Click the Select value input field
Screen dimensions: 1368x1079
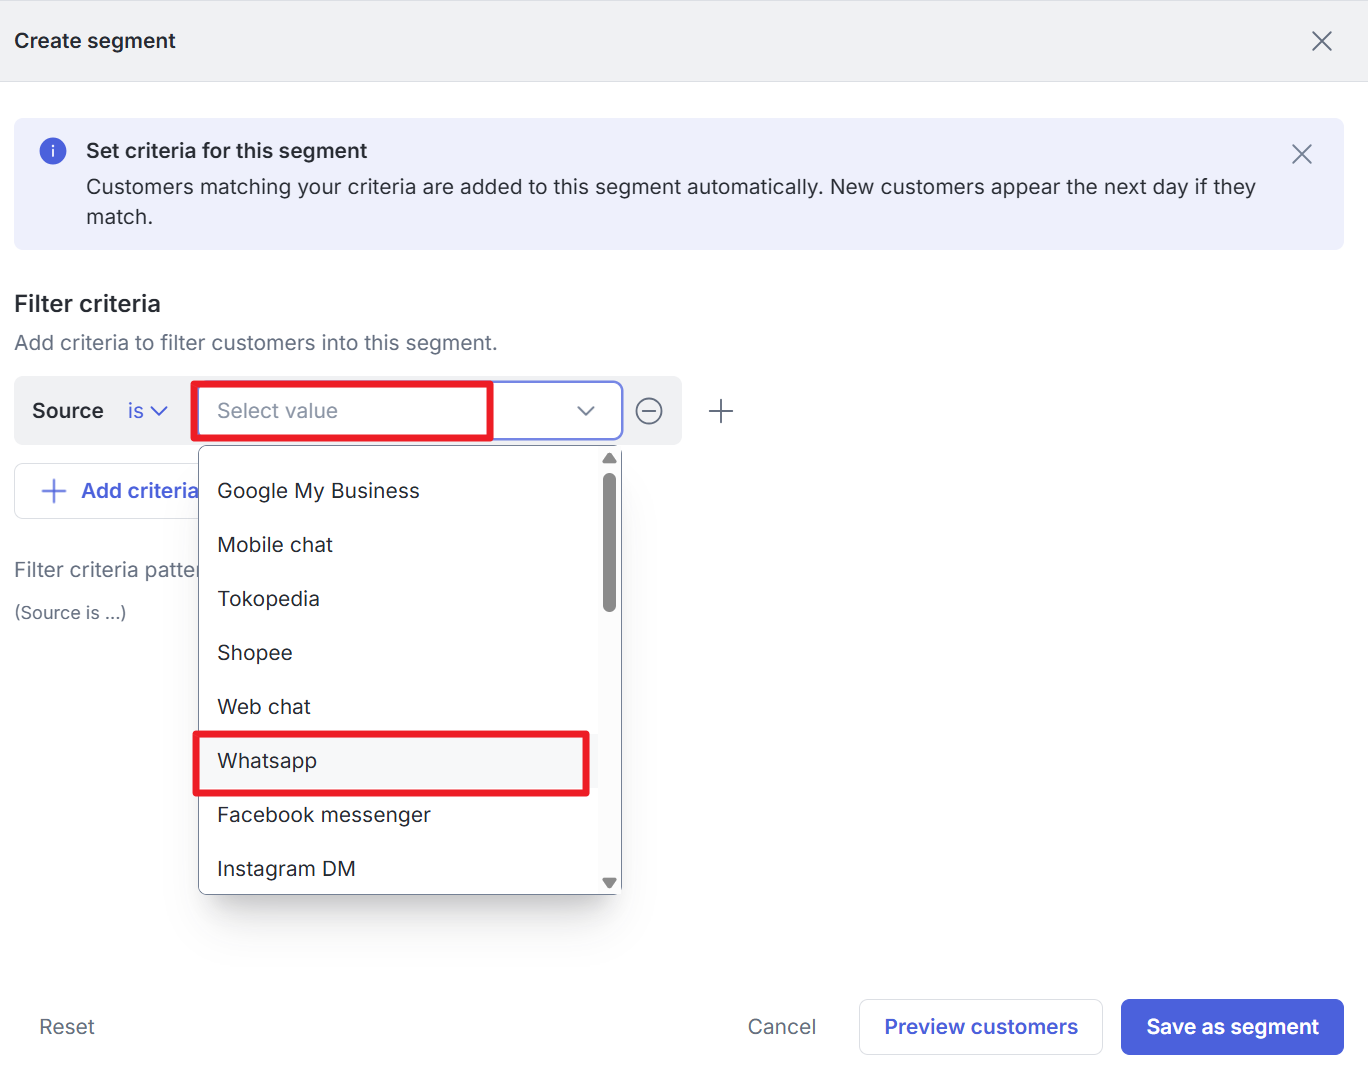[x=410, y=411]
